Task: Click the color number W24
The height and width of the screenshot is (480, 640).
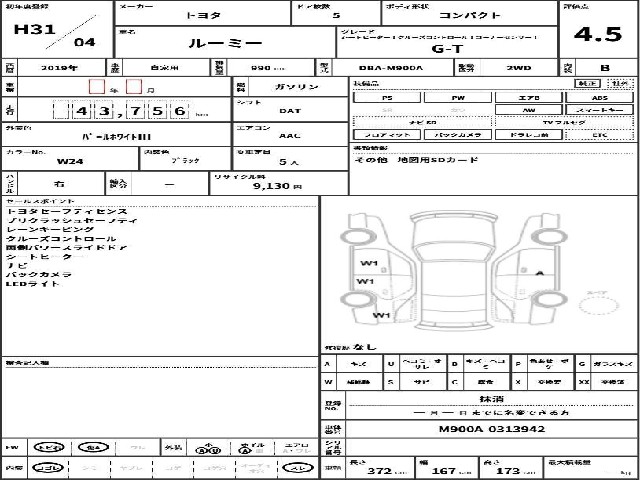Action: click(x=70, y=161)
